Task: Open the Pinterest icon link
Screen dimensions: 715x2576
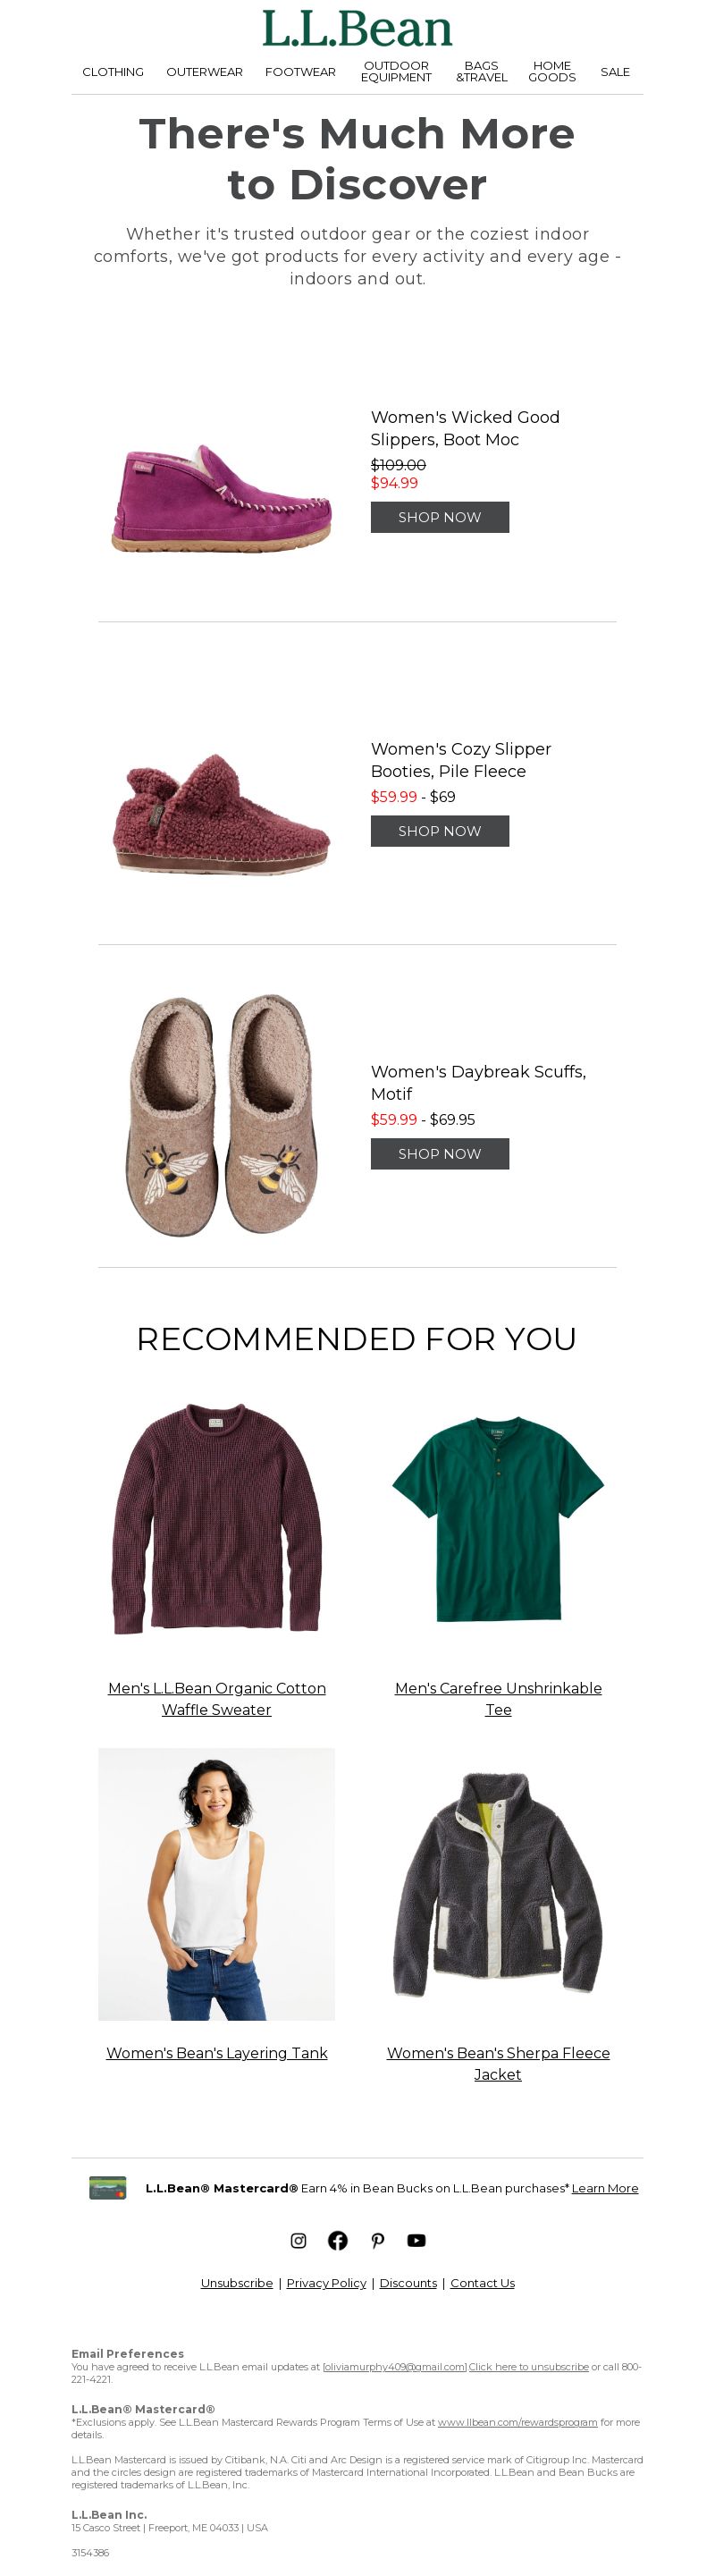Action: tap(377, 2240)
